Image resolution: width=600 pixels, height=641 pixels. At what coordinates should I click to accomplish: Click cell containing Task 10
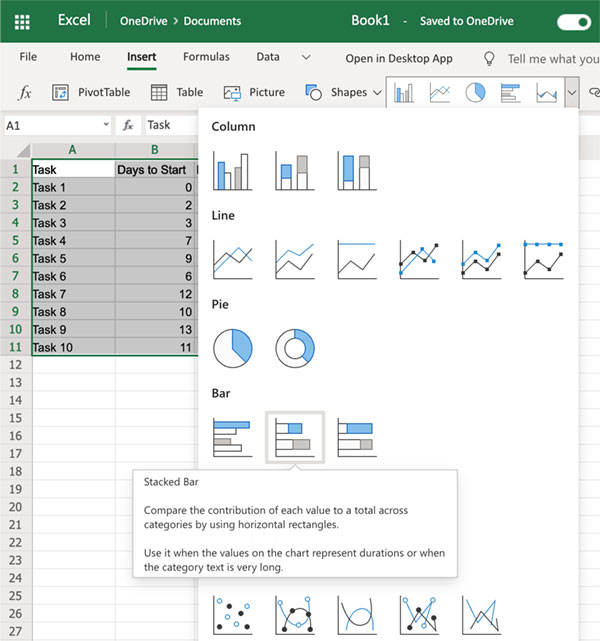click(73, 347)
